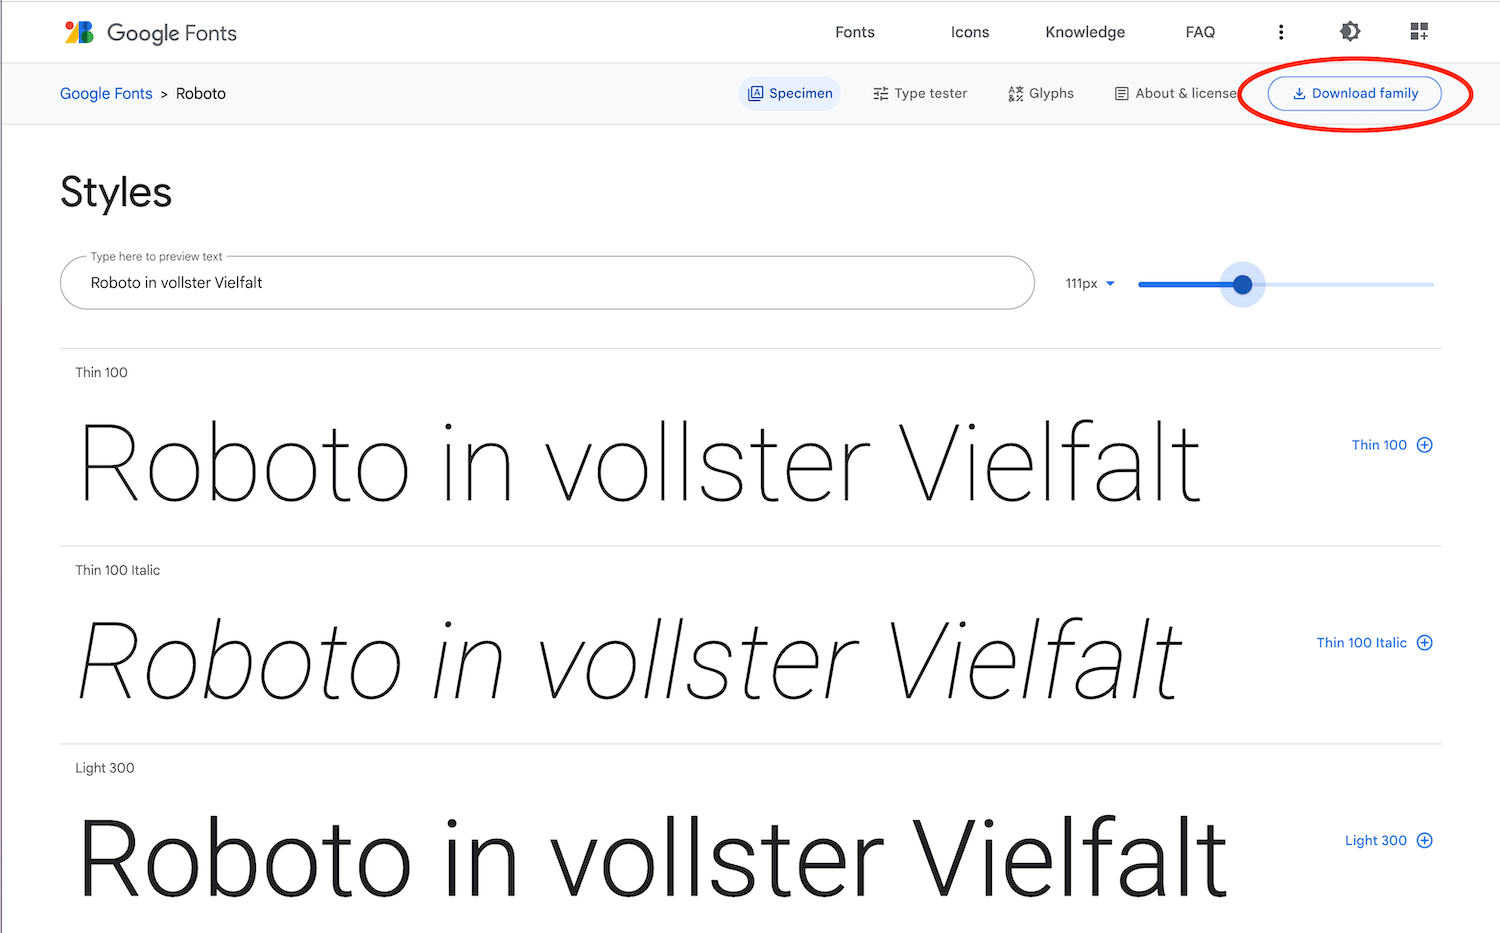Select the Type tester tool icon
This screenshot has height=933, width=1500.
(x=881, y=93)
